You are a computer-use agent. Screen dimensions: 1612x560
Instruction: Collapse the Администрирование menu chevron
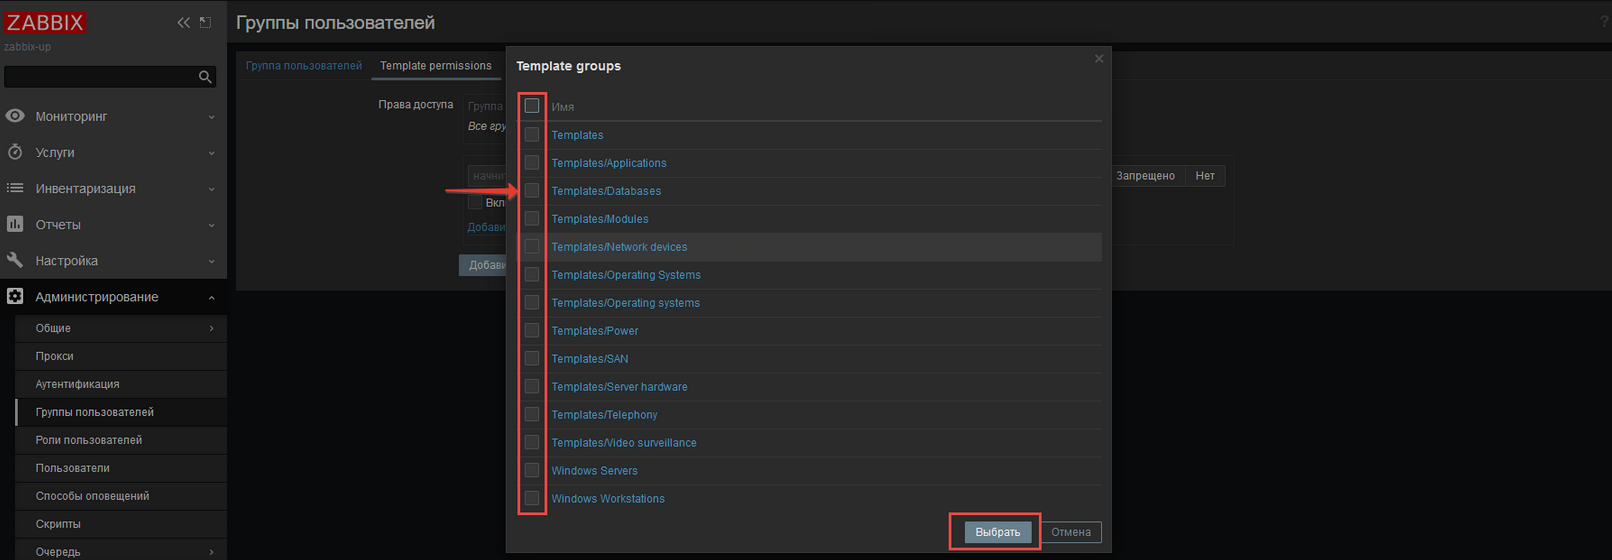(211, 297)
